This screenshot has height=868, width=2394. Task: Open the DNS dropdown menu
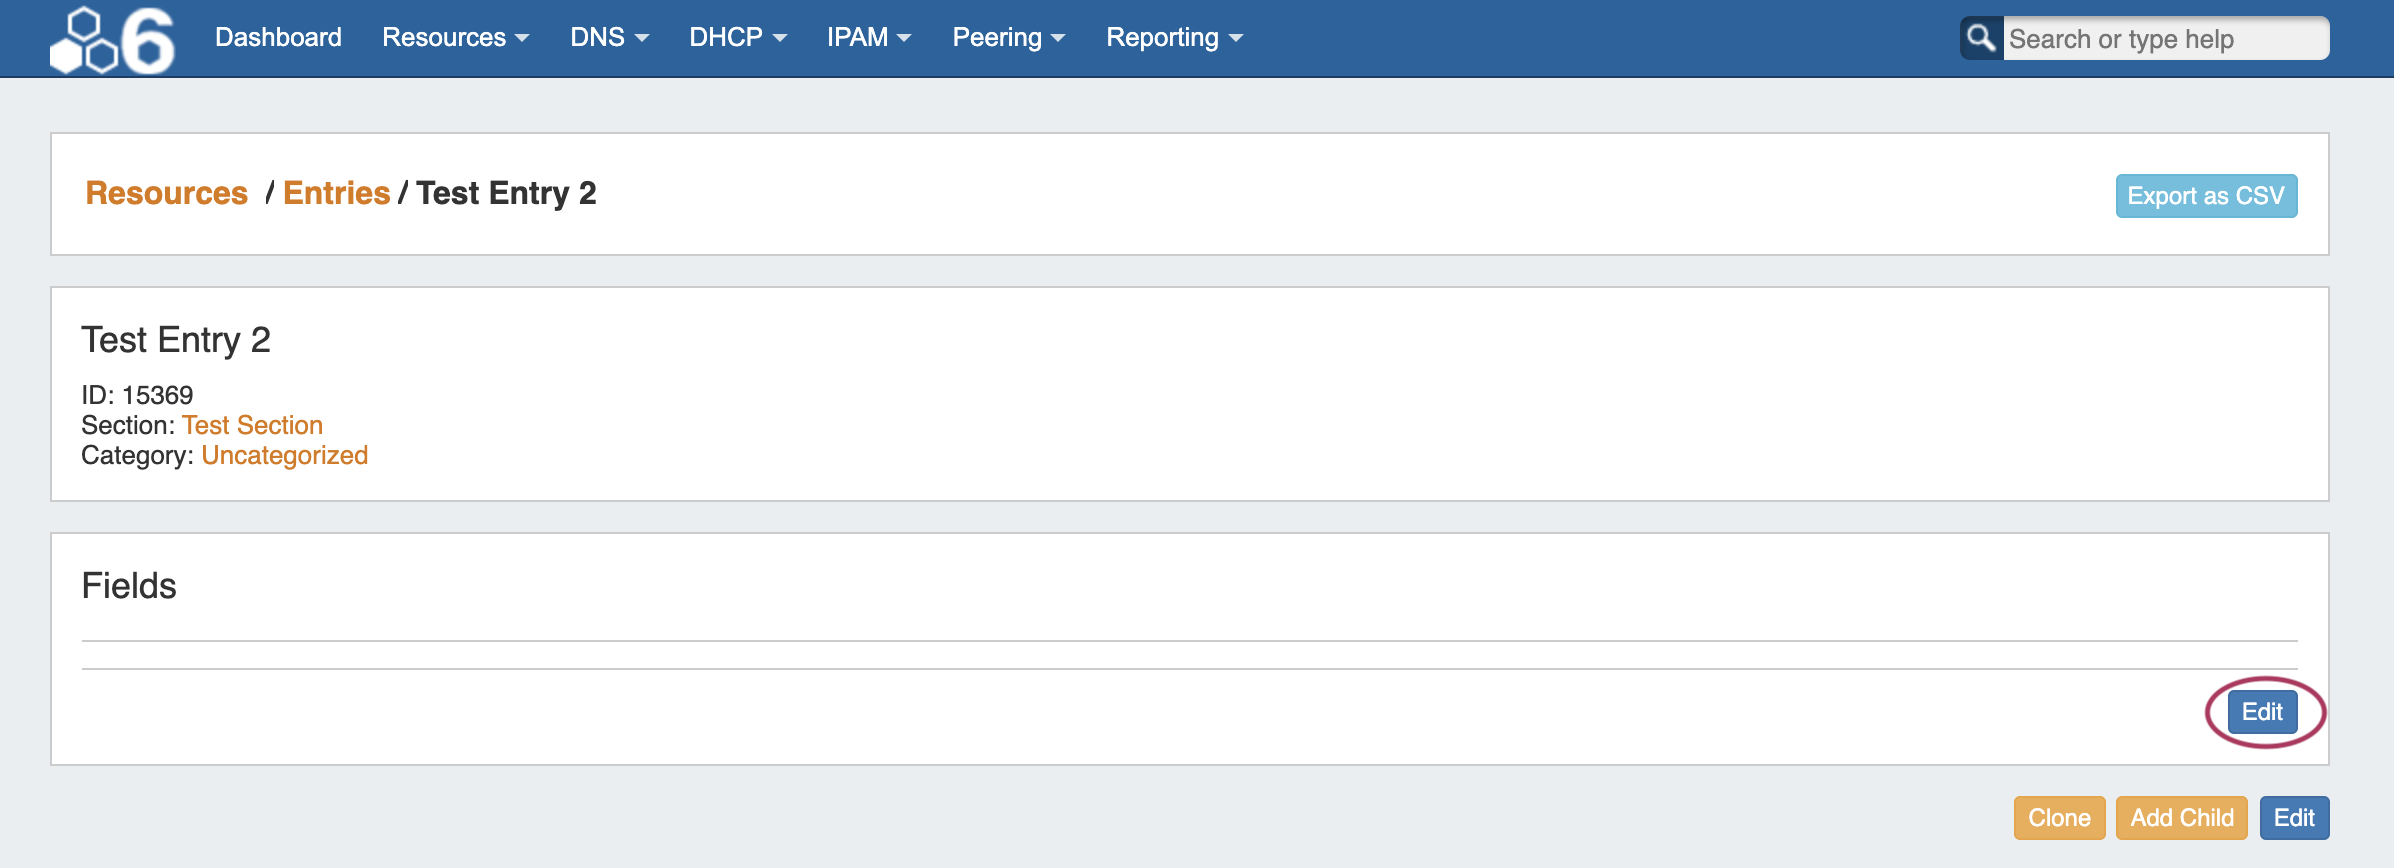tap(609, 38)
